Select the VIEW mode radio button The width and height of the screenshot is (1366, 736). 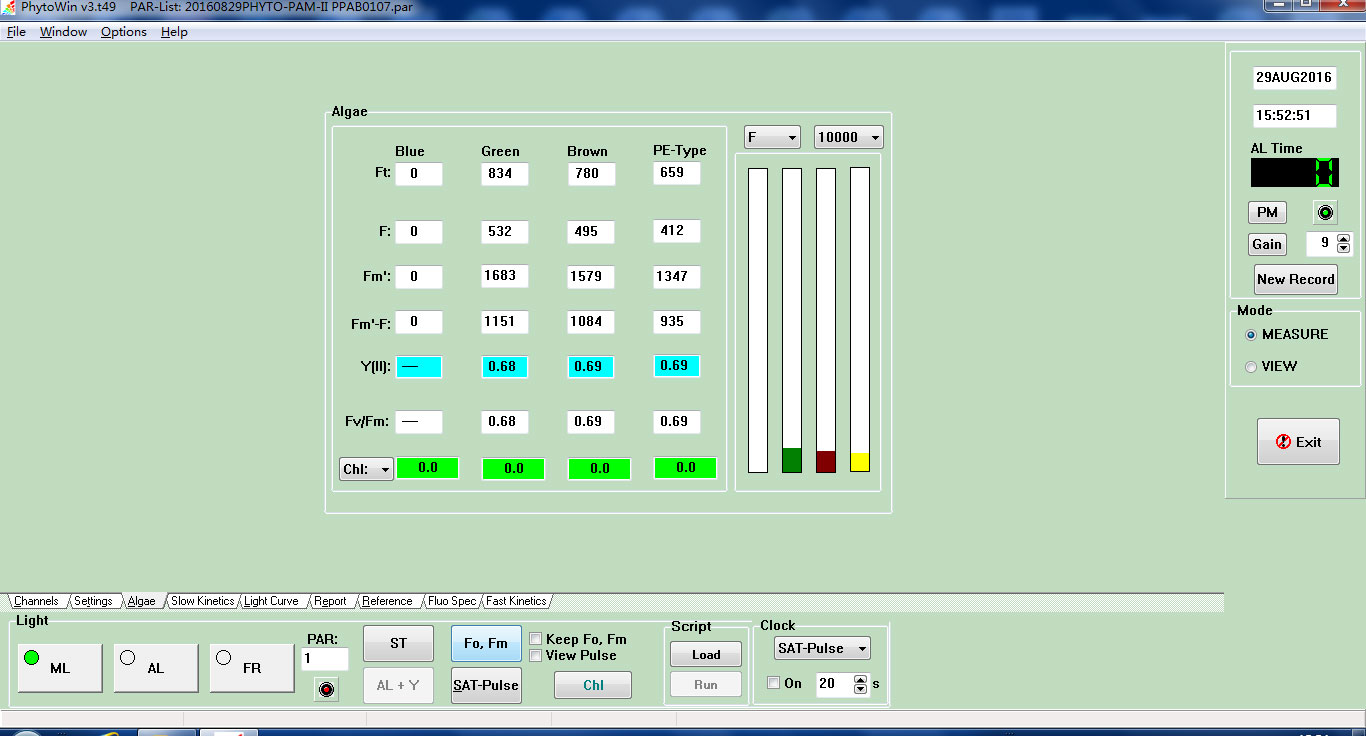[x=1251, y=367]
